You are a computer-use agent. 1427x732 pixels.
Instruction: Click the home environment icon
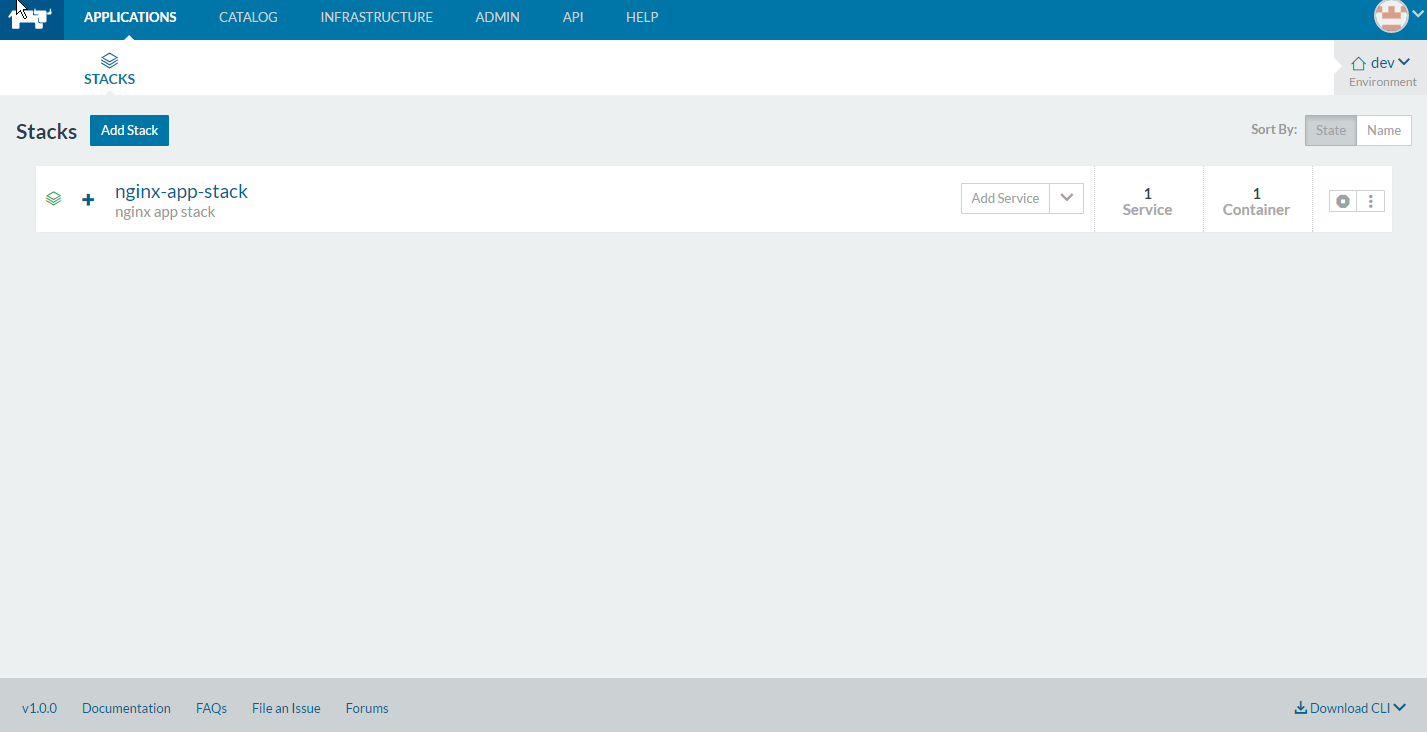(1359, 63)
